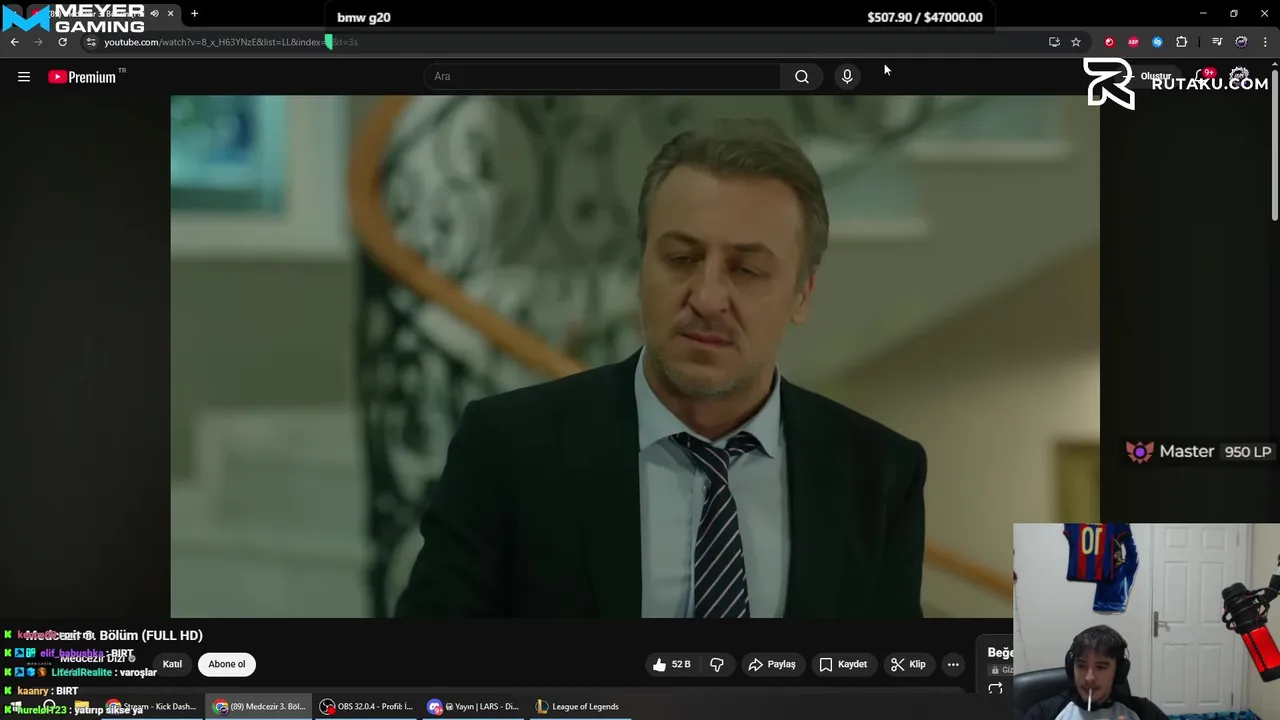Open a new browser tab with plus
The image size is (1280, 720).
coord(194,14)
